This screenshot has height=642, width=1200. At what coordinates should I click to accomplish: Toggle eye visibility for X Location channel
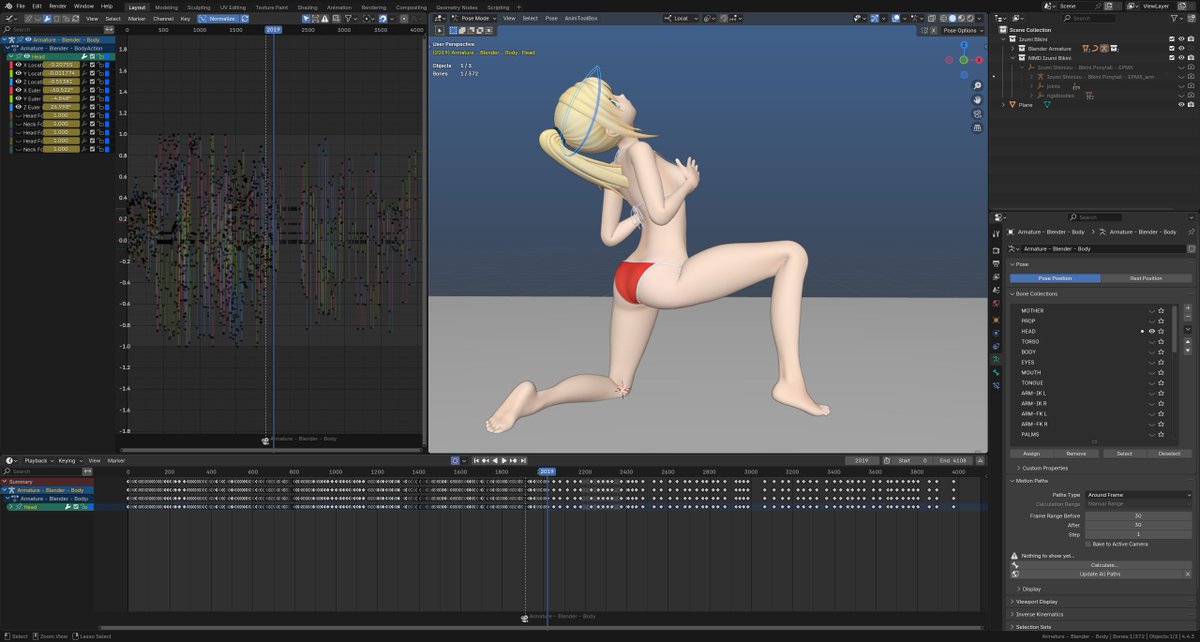tap(18, 65)
